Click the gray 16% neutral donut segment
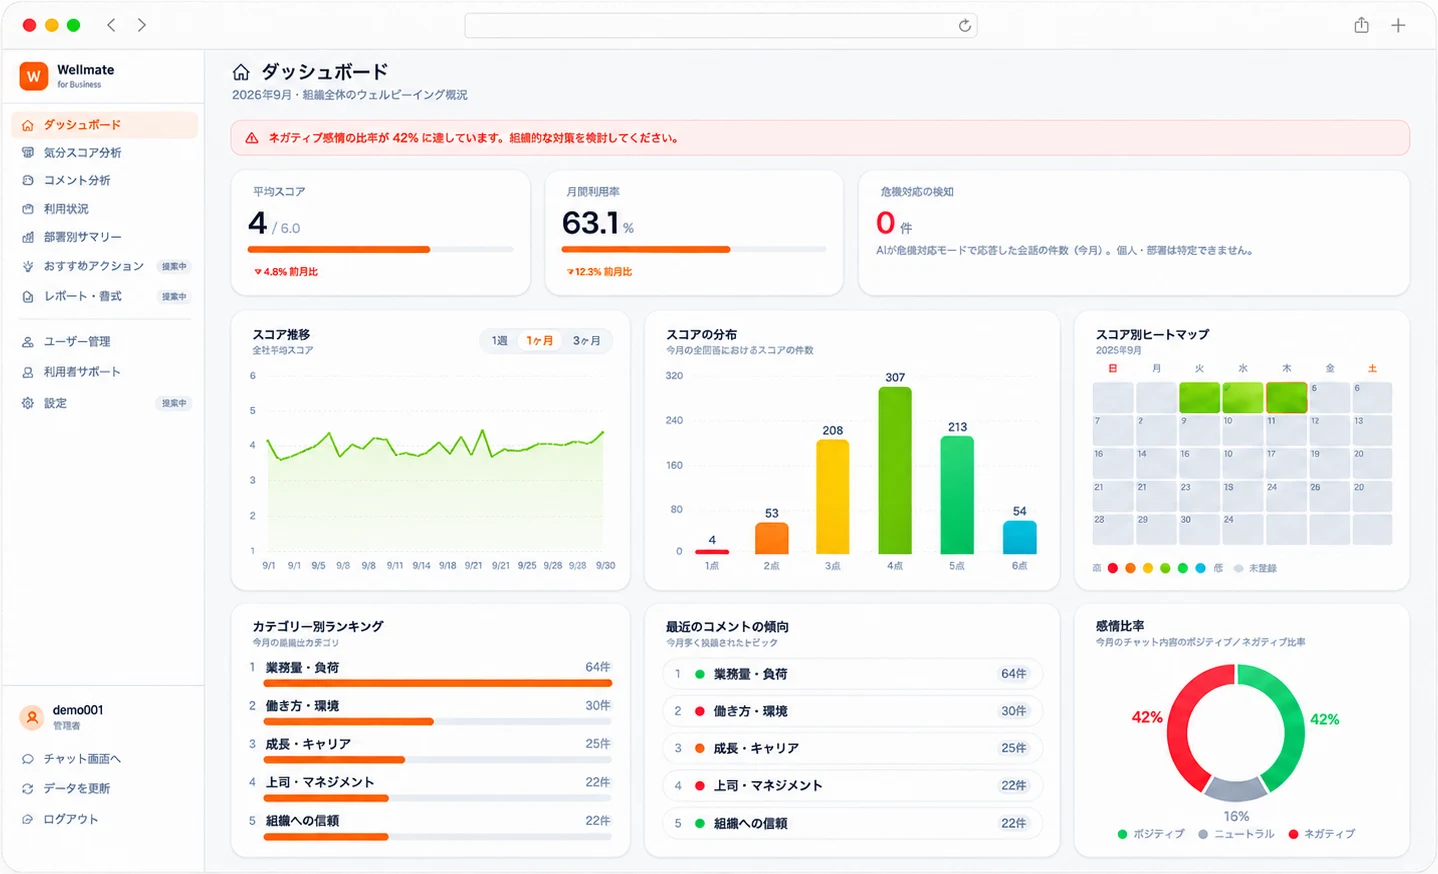Image resolution: width=1438 pixels, height=874 pixels. tap(1236, 790)
